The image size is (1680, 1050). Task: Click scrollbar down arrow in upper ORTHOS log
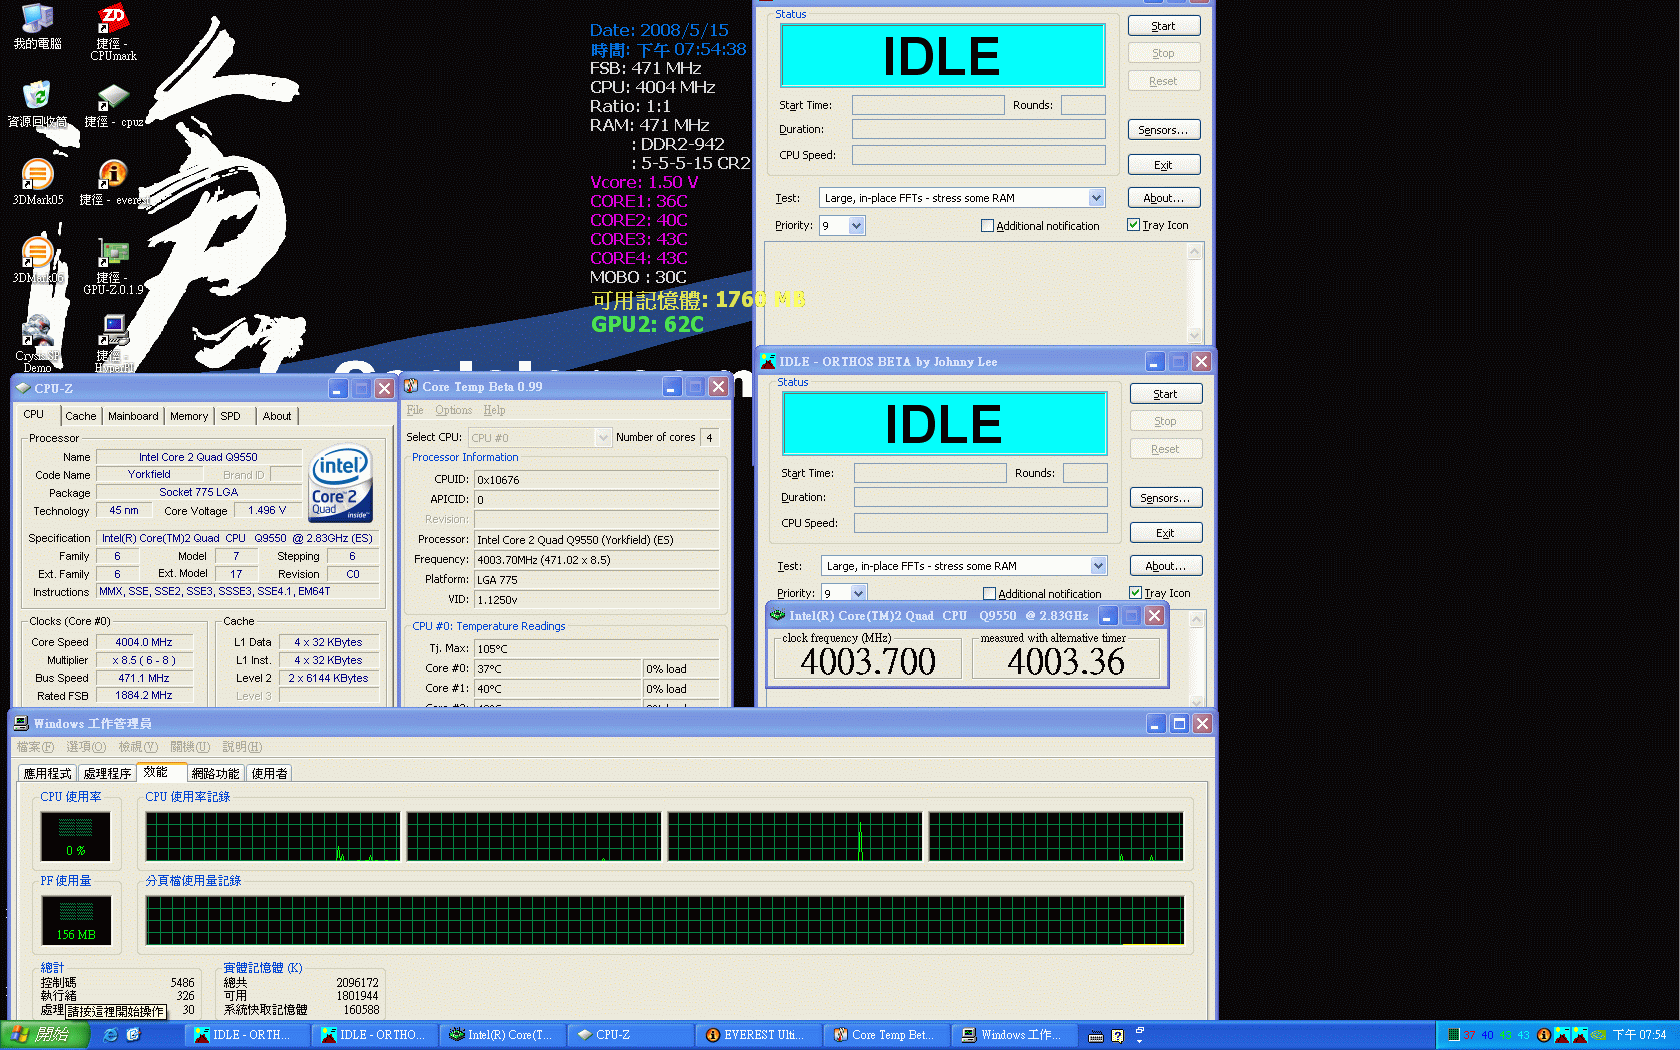pos(1194,335)
